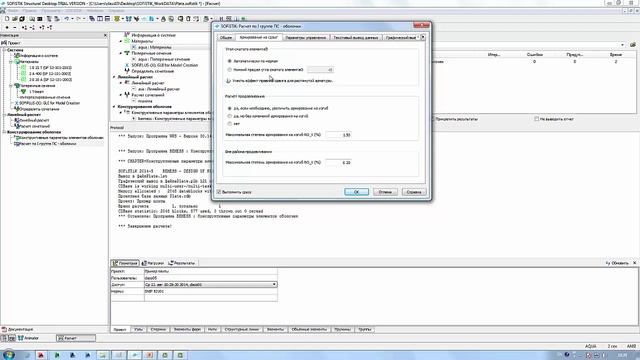Click Справка help button in dialog
640x360 pixels.
click(414, 192)
